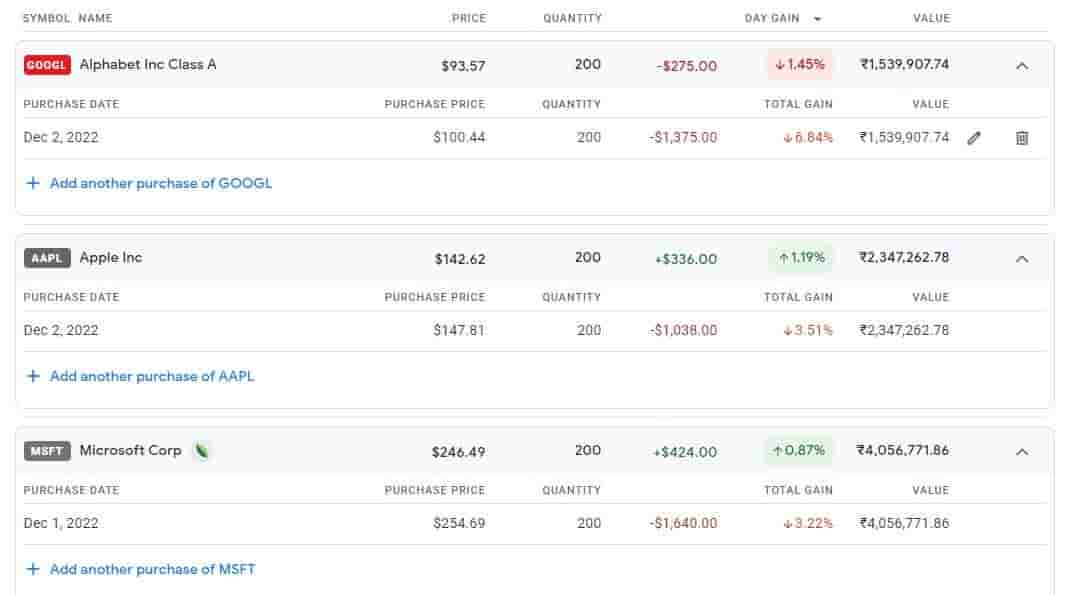Viewport: 1072px width, 595px height.
Task: Collapse the Alphabet Inc Class A row
Action: [x=1022, y=66]
